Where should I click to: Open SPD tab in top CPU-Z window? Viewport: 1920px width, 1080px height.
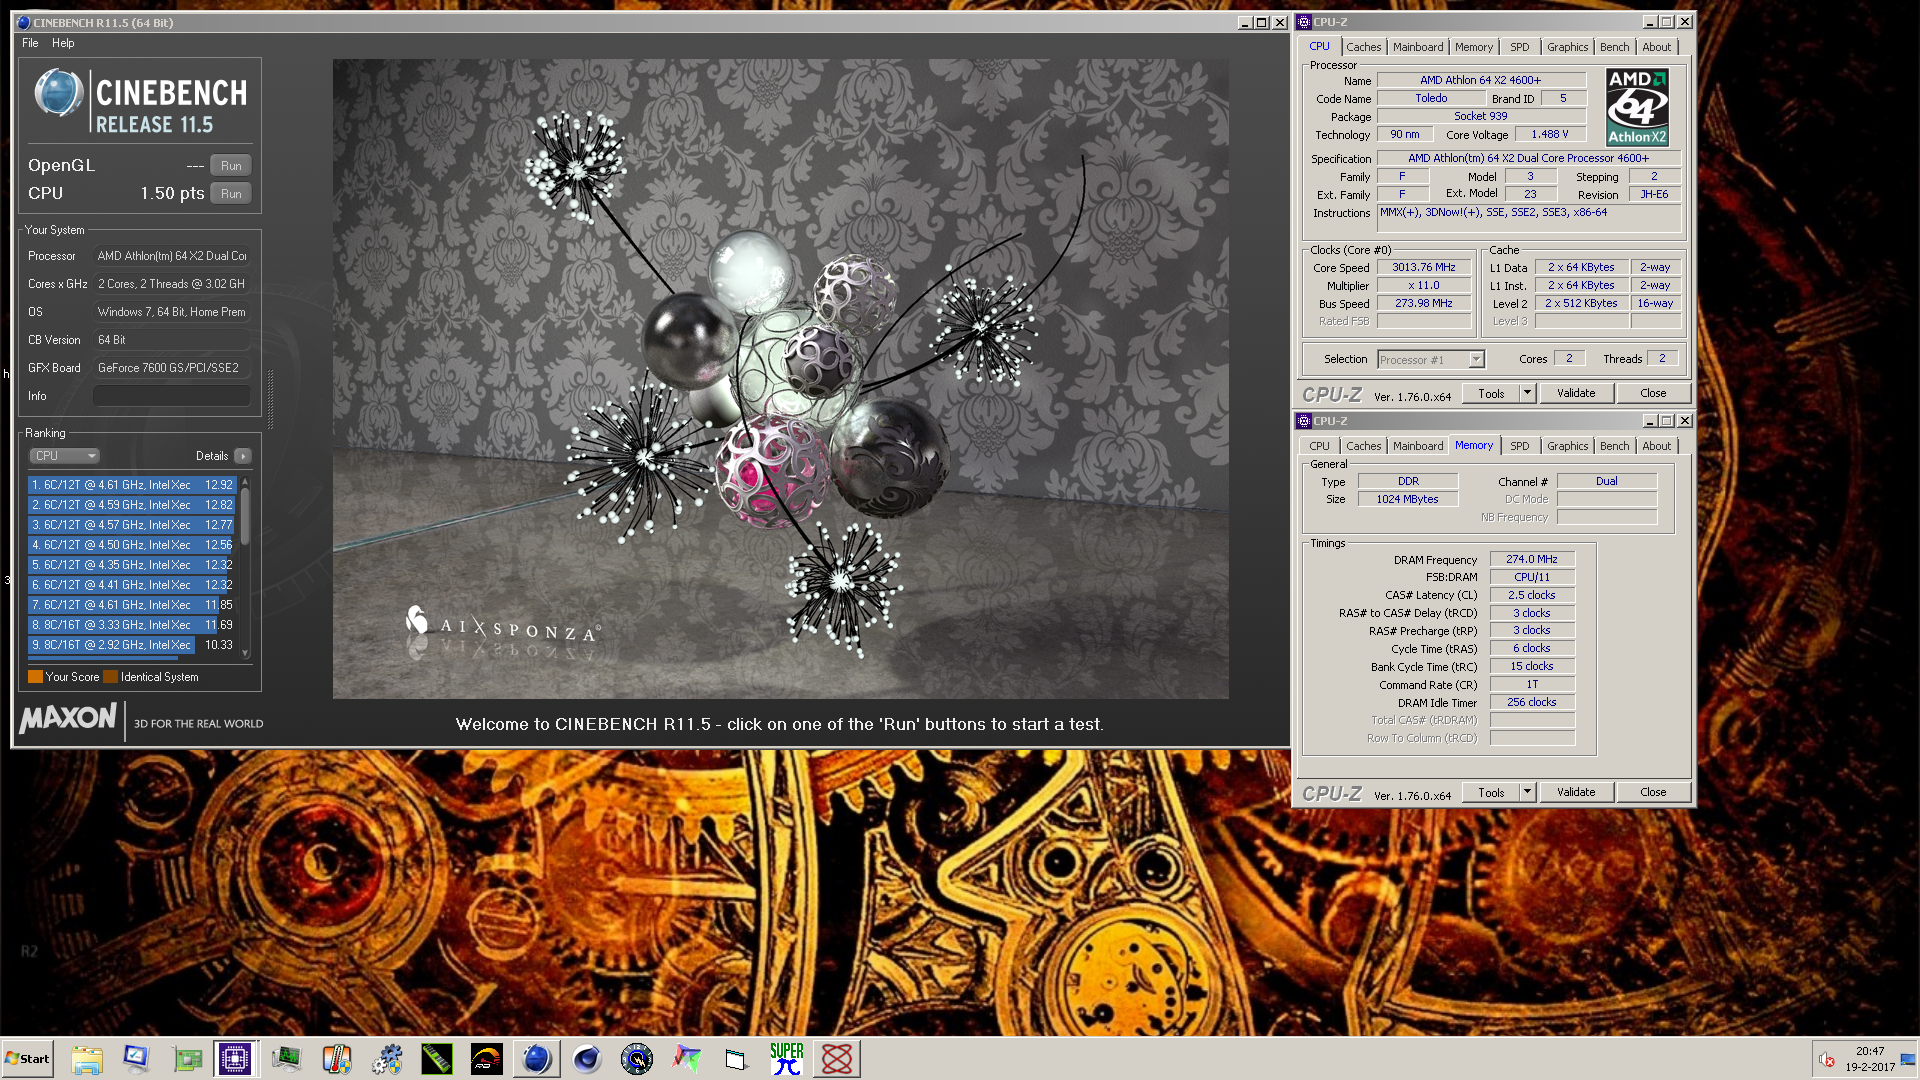coord(1520,47)
